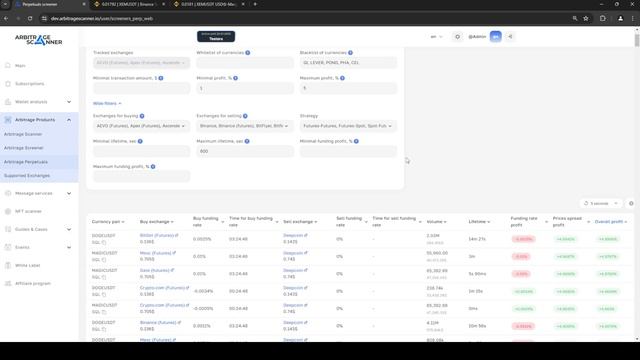
Task: Expand the Events sidebar section
Action: coord(69,247)
